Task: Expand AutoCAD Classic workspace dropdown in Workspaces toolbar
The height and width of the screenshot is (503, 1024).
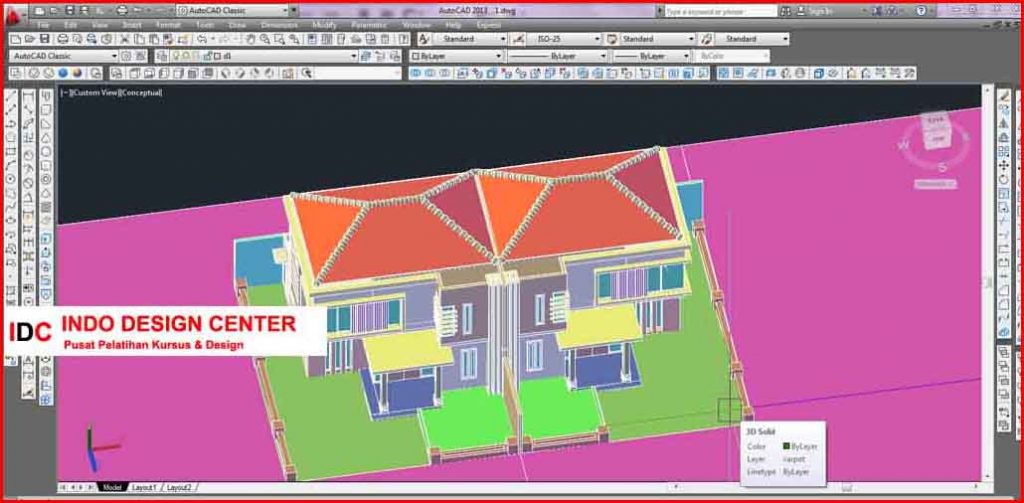Action: (114, 56)
